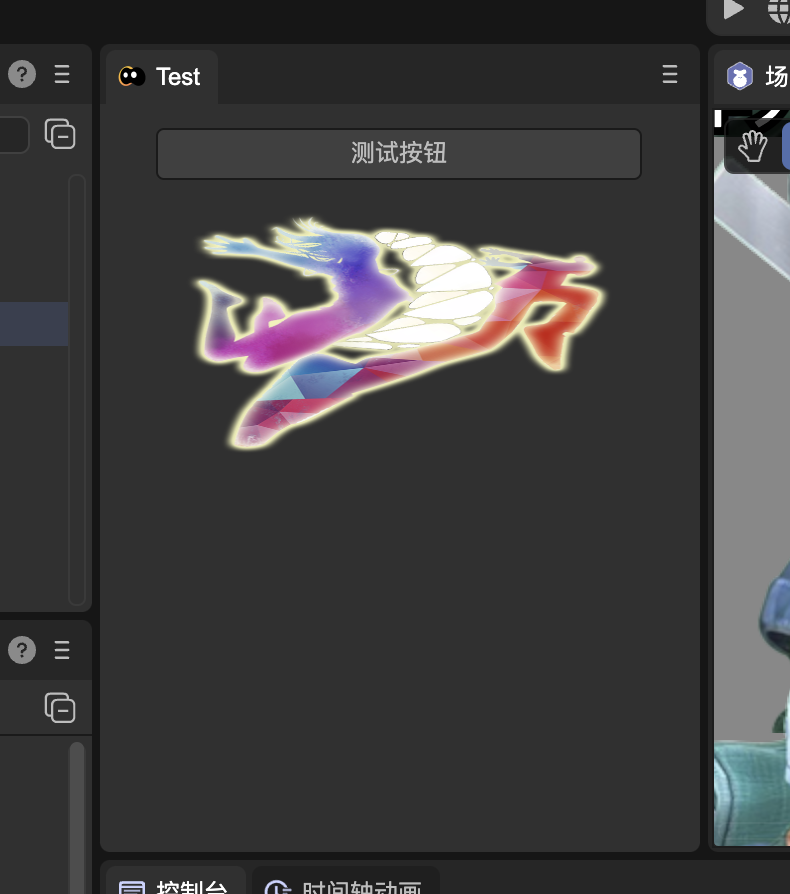Click the colorful dragon logo image
Viewport: 790px width, 894px height.
click(400, 330)
